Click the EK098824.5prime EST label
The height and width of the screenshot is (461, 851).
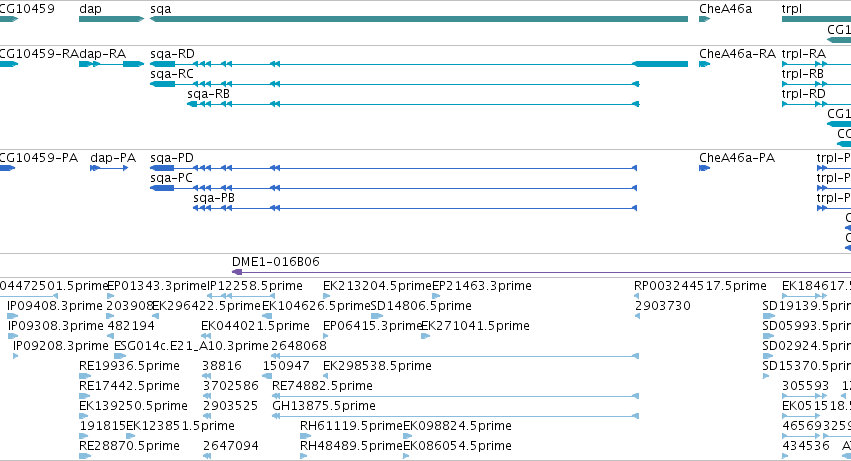click(457, 426)
